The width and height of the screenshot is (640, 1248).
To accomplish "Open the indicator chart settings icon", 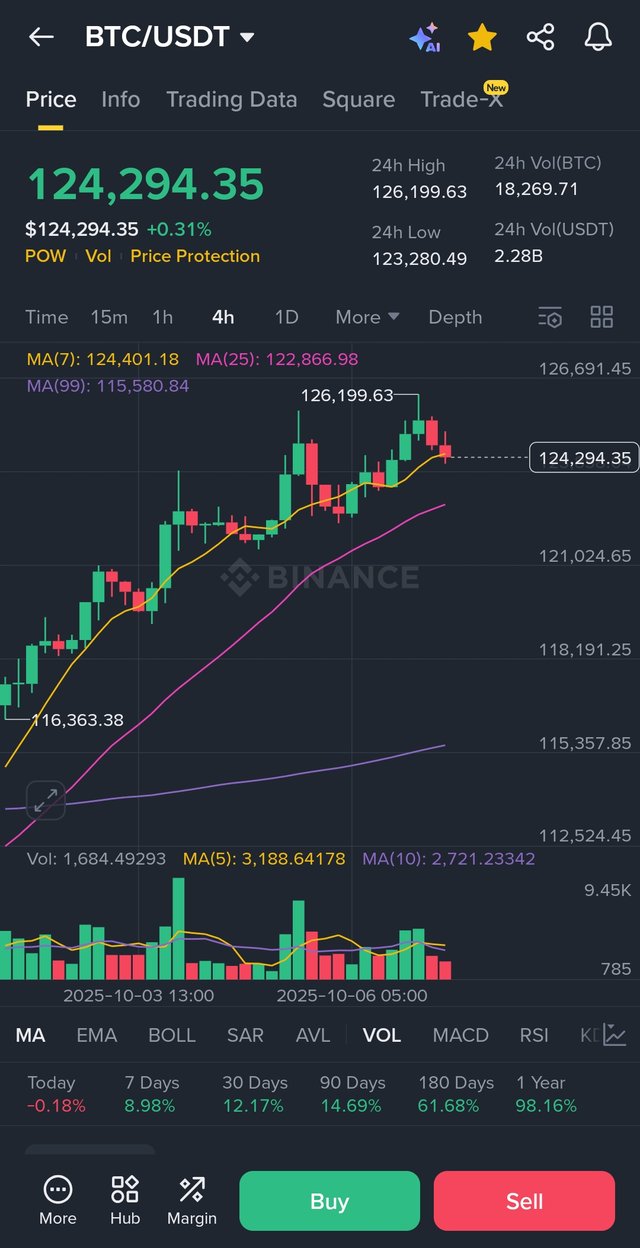I will tap(615, 1035).
